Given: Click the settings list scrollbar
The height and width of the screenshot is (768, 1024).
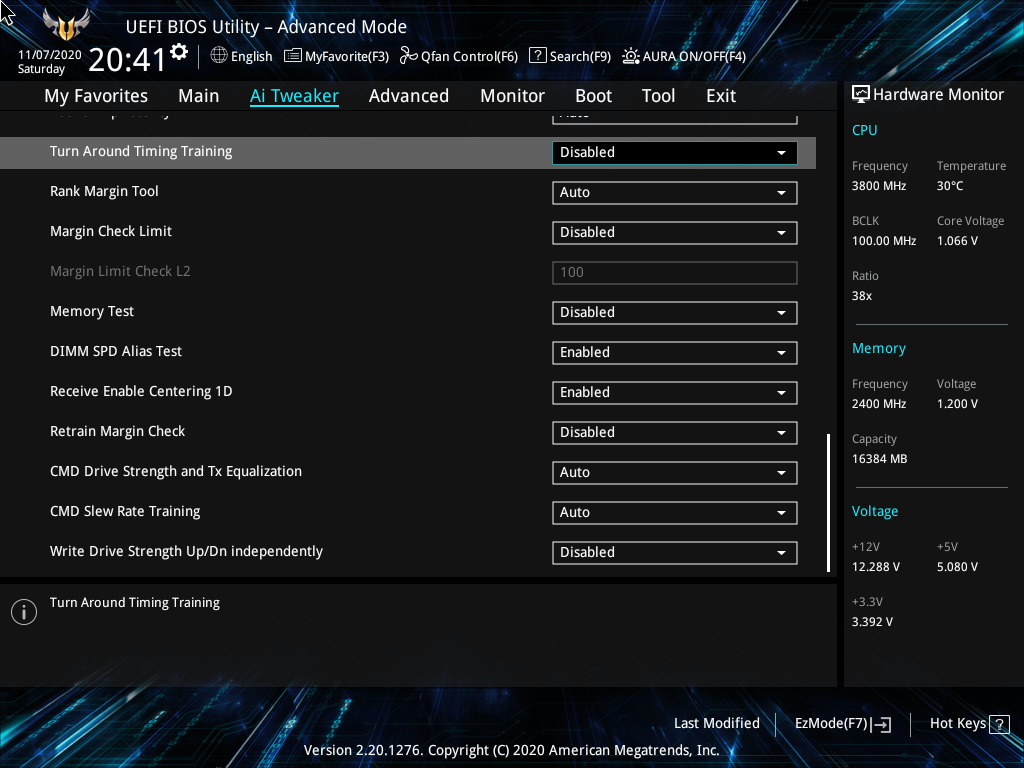Looking at the screenshot, I should point(829,503).
